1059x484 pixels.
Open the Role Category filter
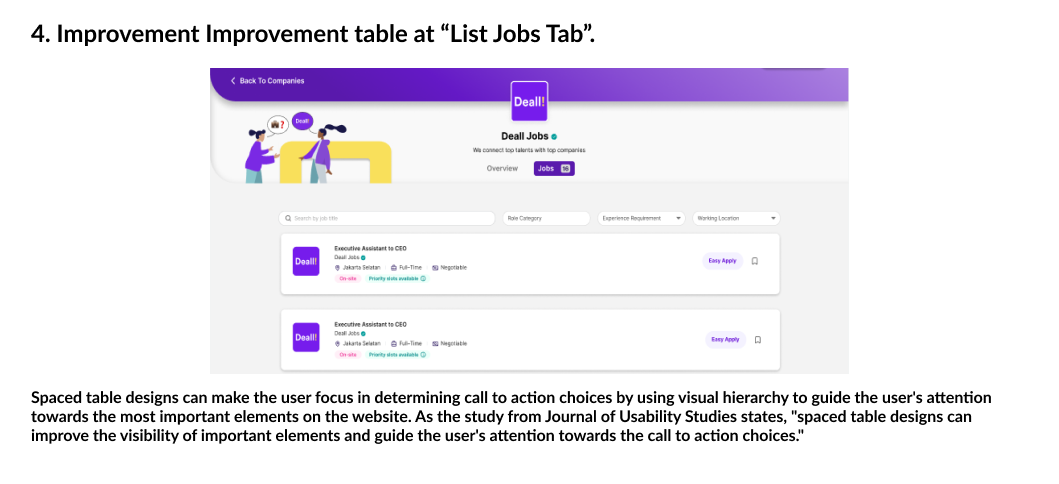click(546, 218)
